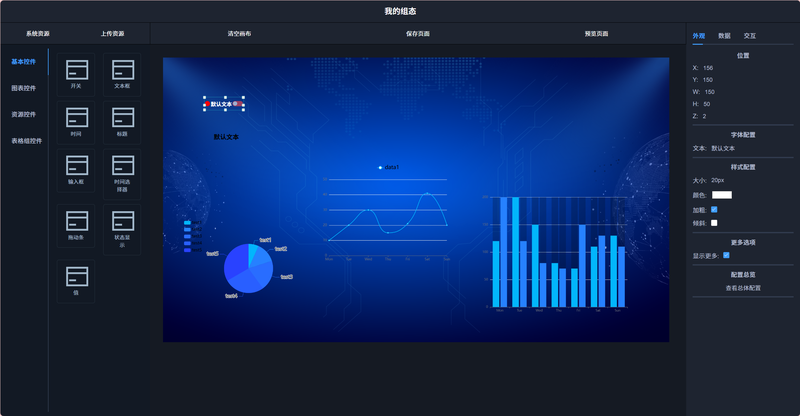Select the 标题 title widget icon
The height and width of the screenshot is (416, 800).
(x=122, y=123)
